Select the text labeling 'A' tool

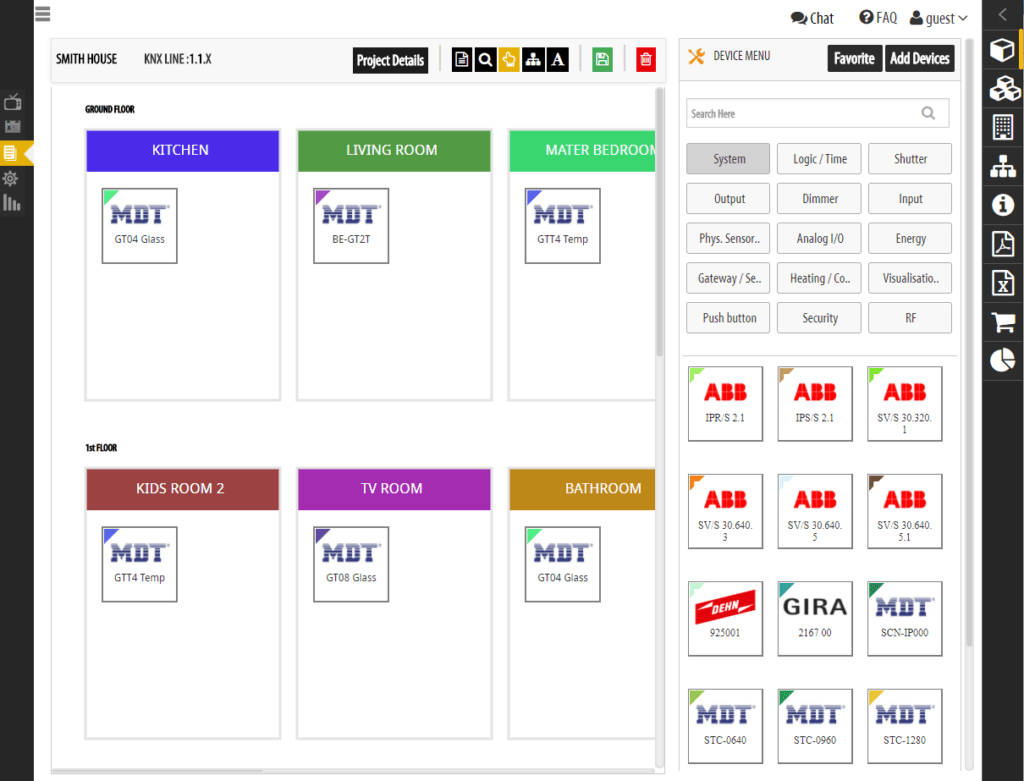tap(557, 59)
